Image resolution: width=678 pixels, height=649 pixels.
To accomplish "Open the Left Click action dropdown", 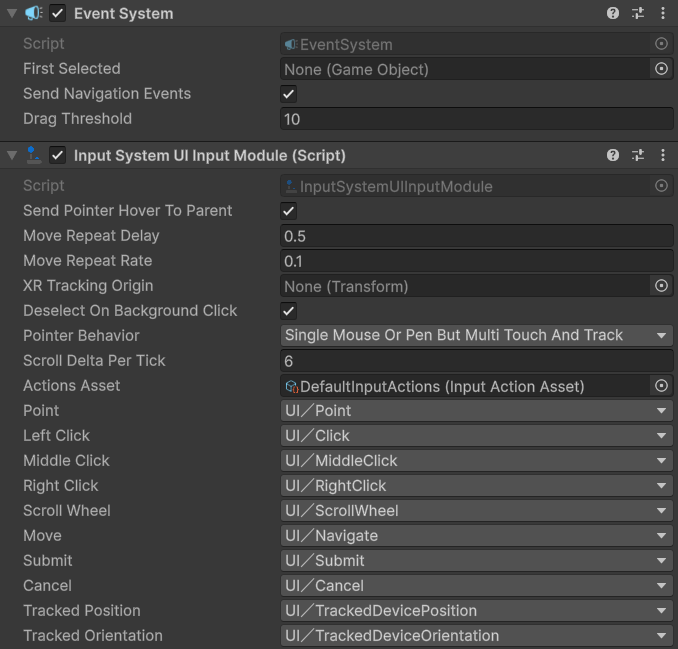I will pos(477,436).
